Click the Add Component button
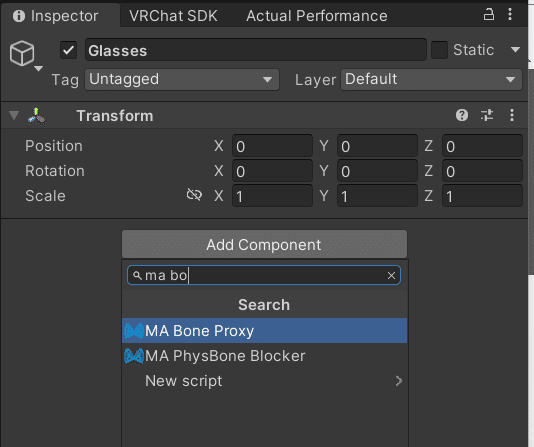 264,244
